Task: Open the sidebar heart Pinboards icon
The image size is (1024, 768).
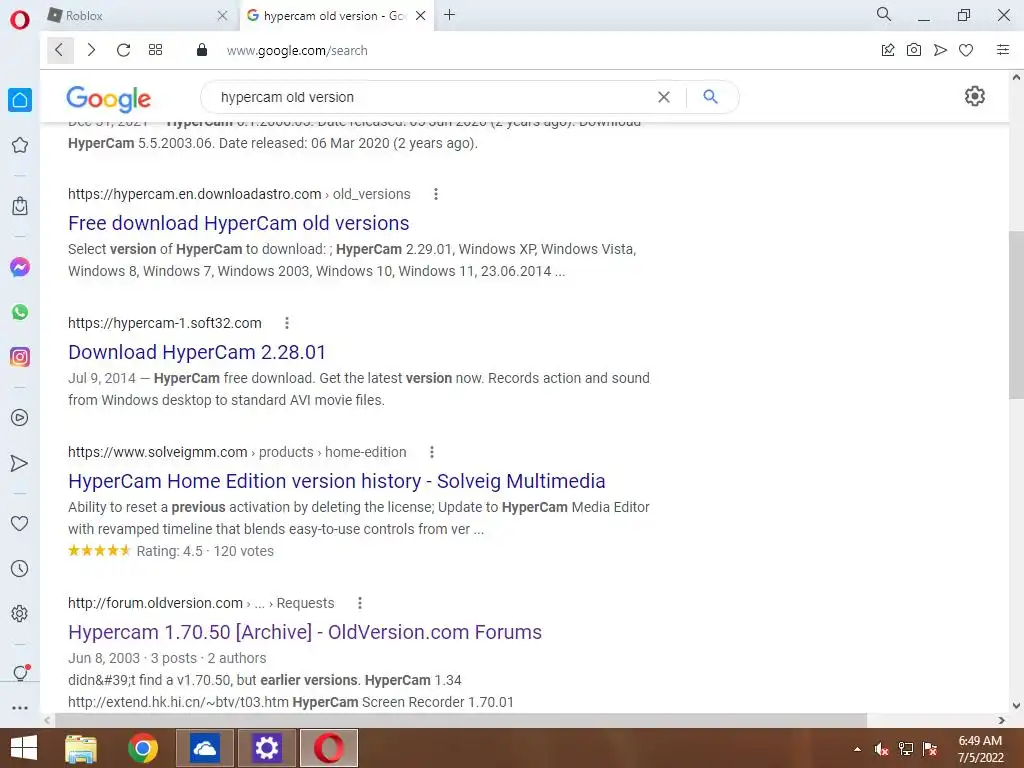Action: pos(20,523)
